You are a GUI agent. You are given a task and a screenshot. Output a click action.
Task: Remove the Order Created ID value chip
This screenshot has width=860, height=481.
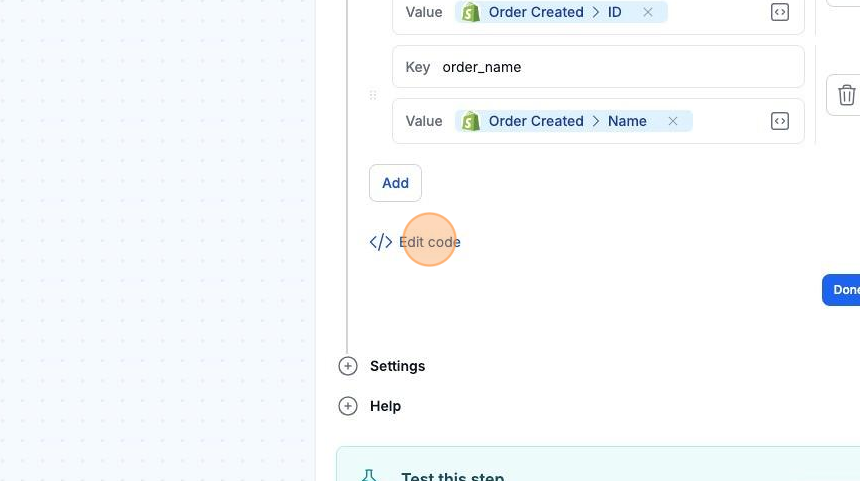coord(648,13)
